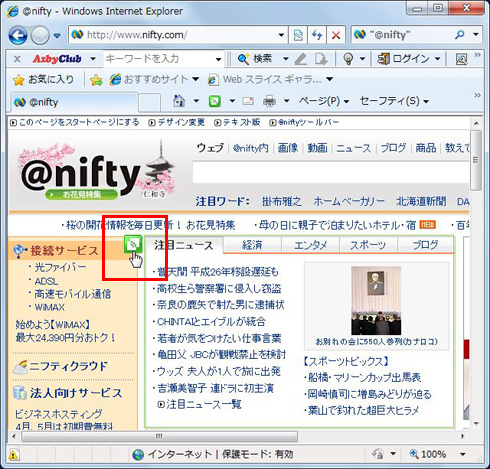Open the ページ(P) menu dropdown

(x=324, y=101)
